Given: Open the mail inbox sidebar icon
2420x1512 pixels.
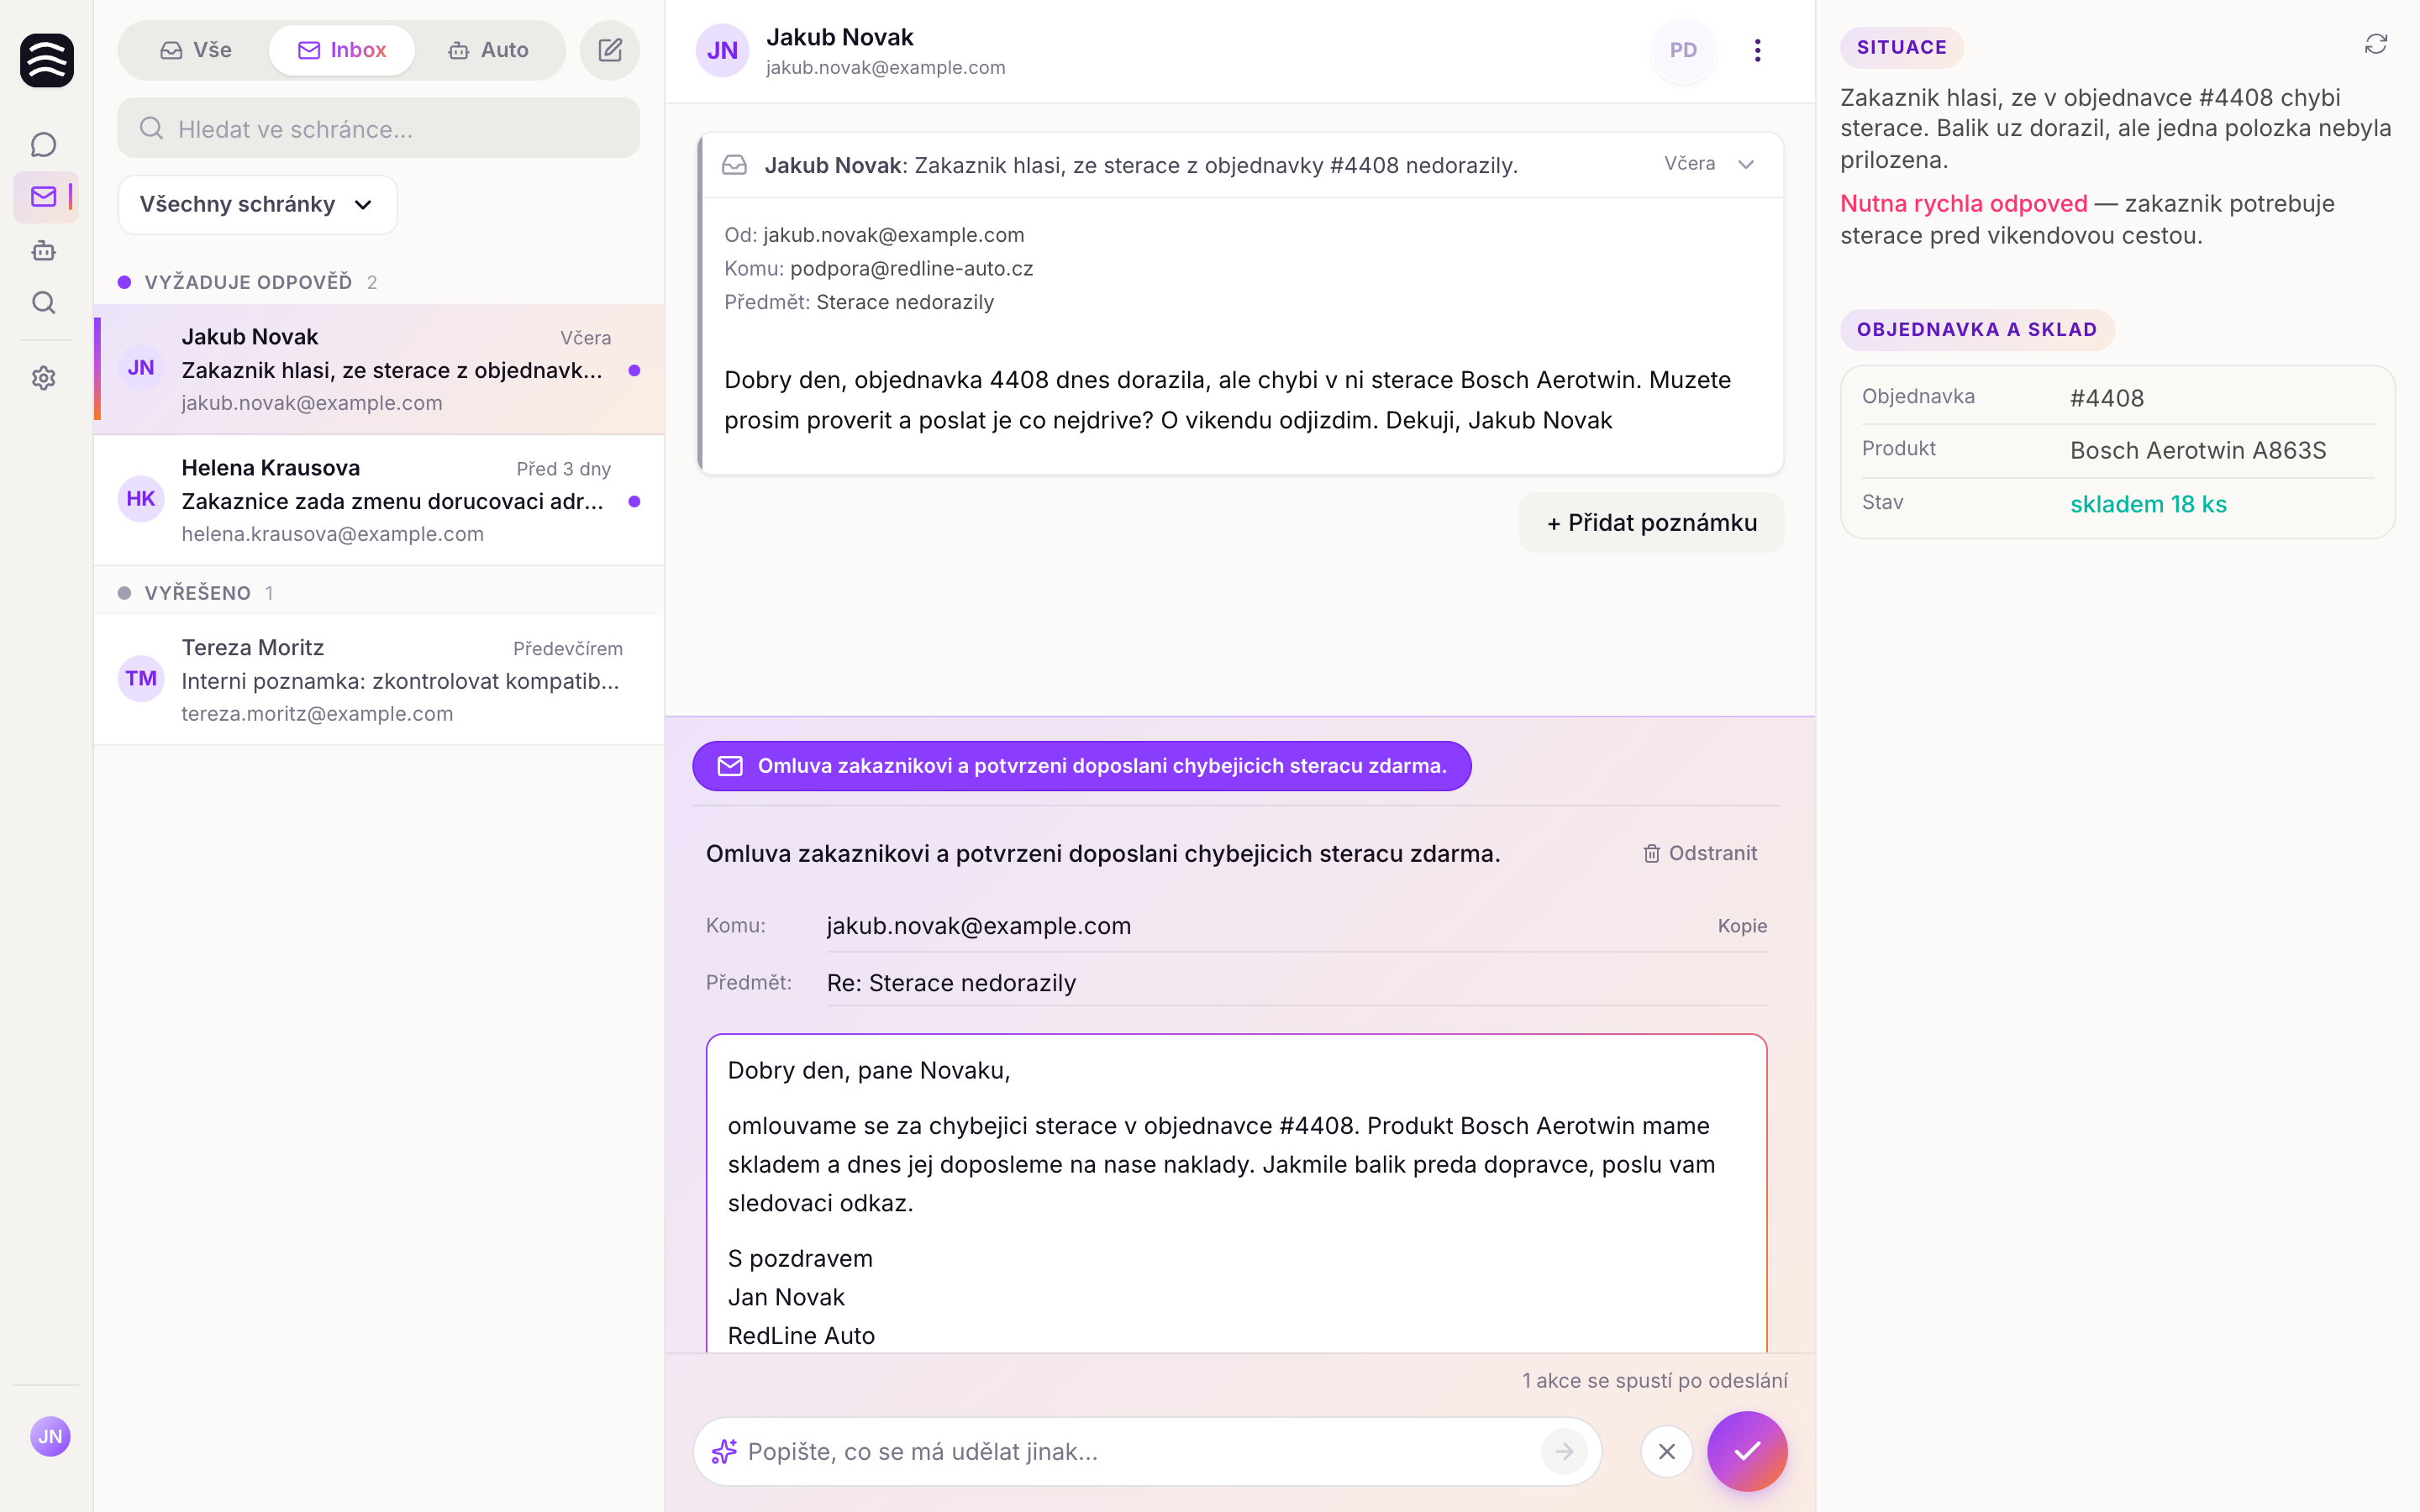Looking at the screenshot, I should [43, 197].
